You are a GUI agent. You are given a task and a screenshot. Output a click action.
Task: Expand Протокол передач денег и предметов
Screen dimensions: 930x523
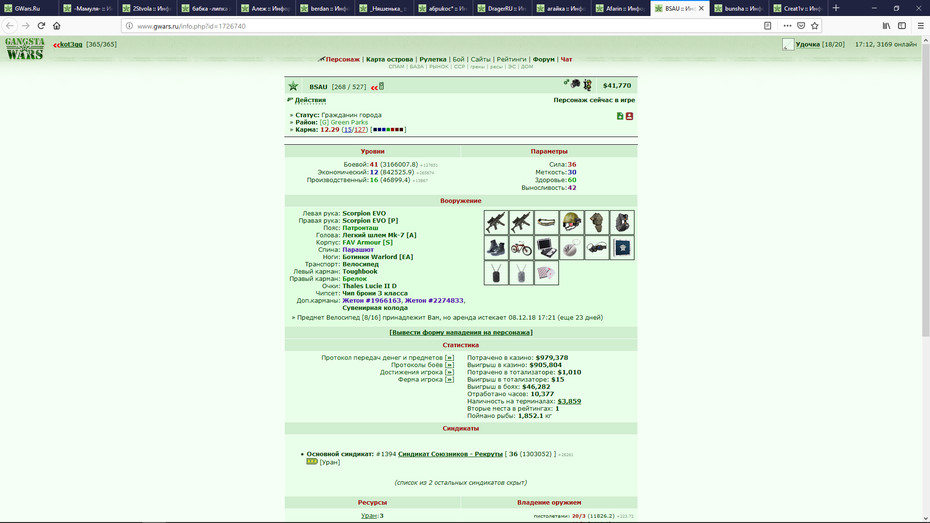coord(449,358)
